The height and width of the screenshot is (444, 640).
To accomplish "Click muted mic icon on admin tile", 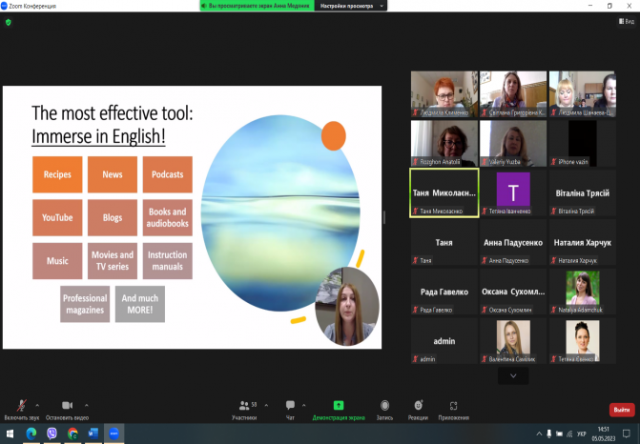I will 415,359.
